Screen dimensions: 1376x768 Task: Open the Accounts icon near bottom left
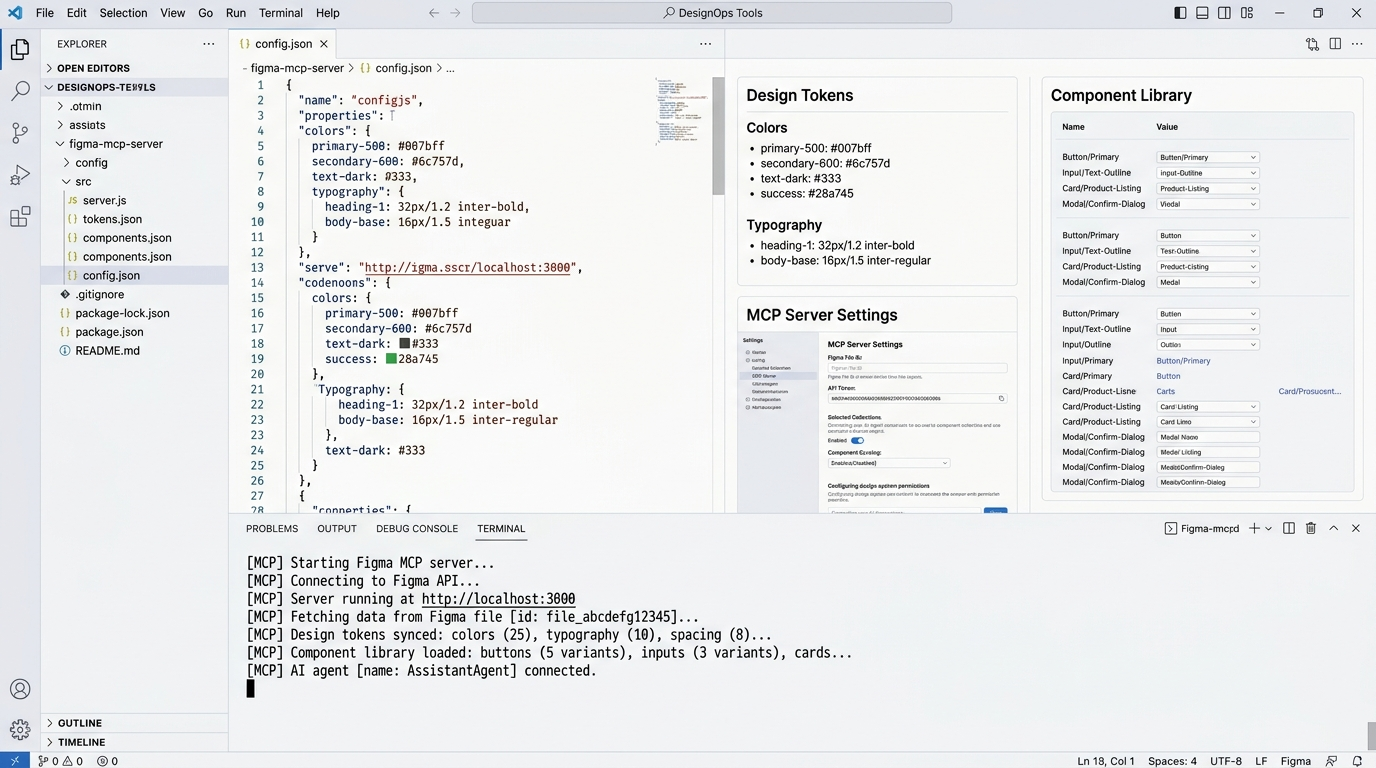pyautogui.click(x=20, y=688)
